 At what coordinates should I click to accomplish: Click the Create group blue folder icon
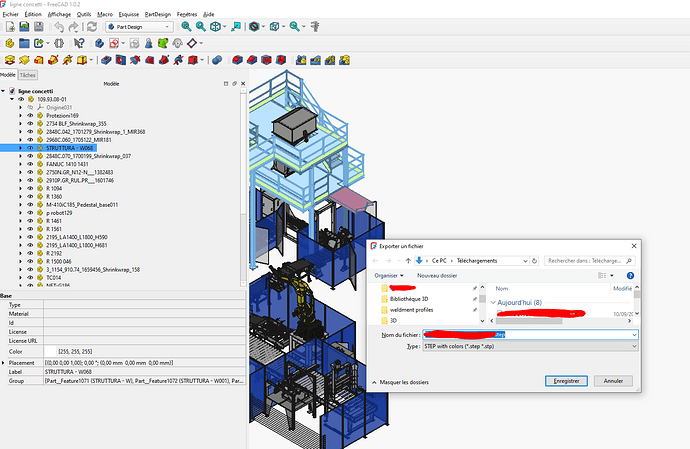point(24,43)
